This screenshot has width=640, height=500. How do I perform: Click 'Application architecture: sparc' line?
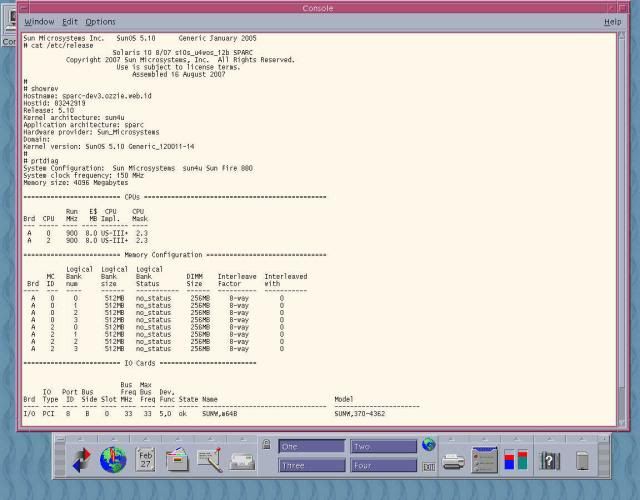(x=84, y=125)
